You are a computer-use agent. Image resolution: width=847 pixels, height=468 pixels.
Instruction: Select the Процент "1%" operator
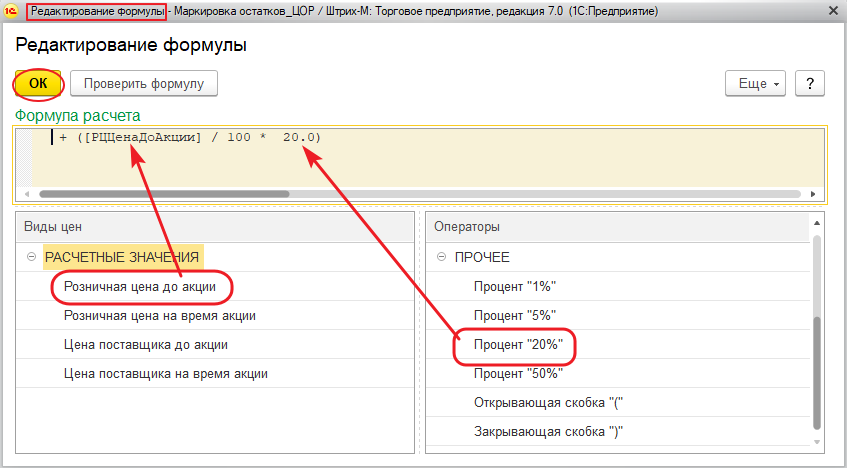coord(514,286)
